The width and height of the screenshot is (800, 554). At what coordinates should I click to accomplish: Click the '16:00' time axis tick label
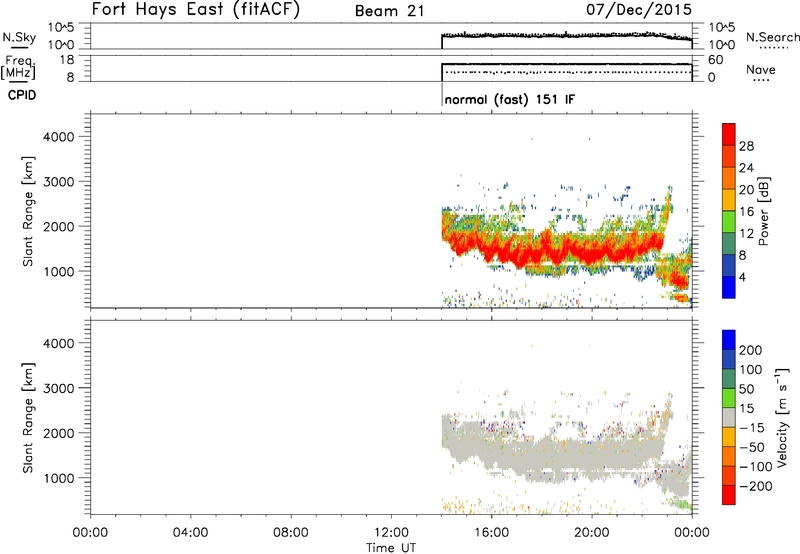pyautogui.click(x=492, y=533)
